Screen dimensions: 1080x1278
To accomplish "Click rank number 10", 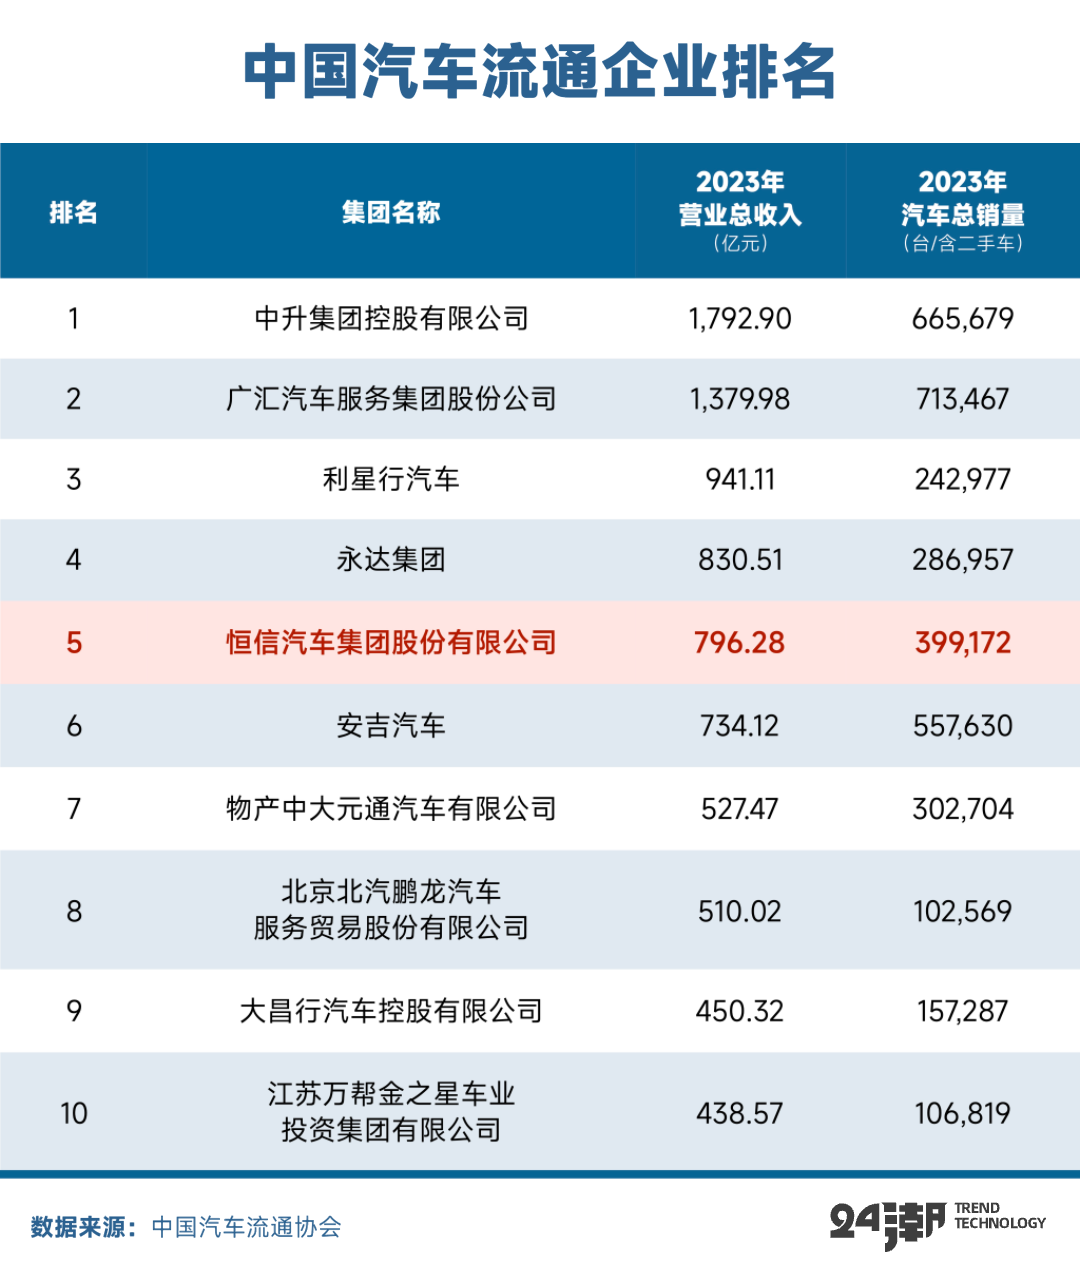I will 74,1113.
